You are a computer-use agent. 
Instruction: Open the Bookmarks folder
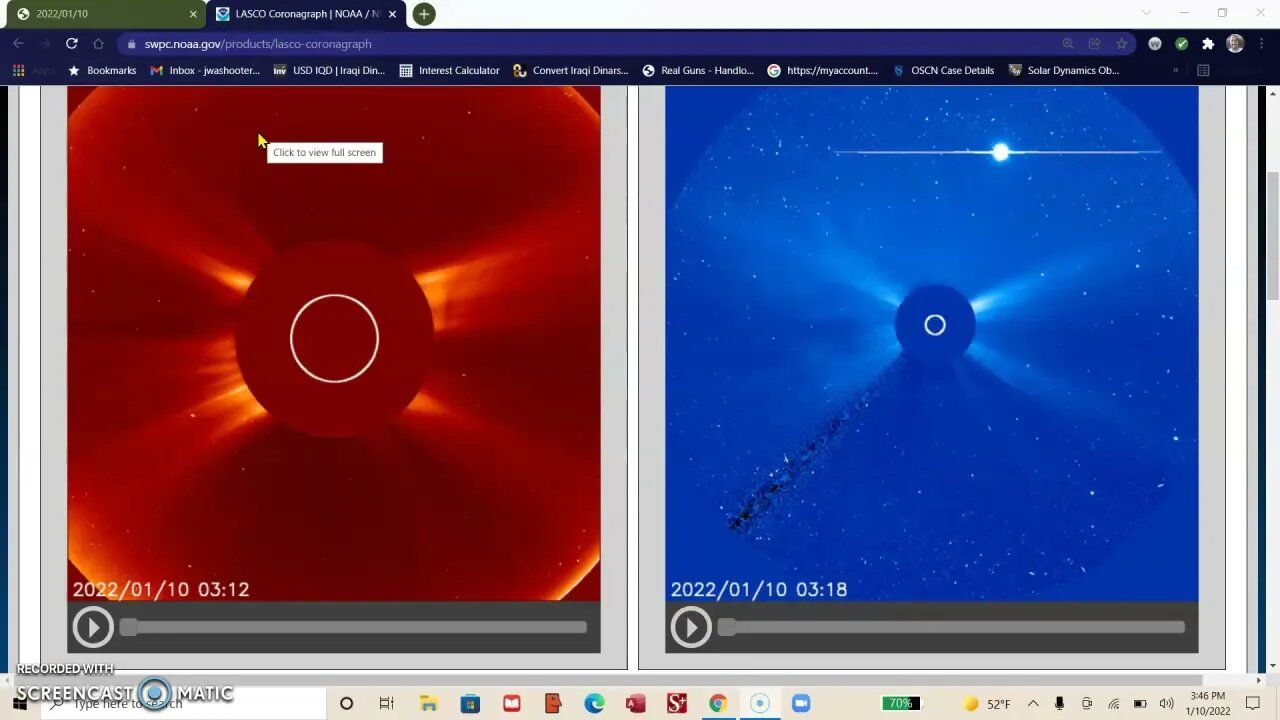point(101,70)
